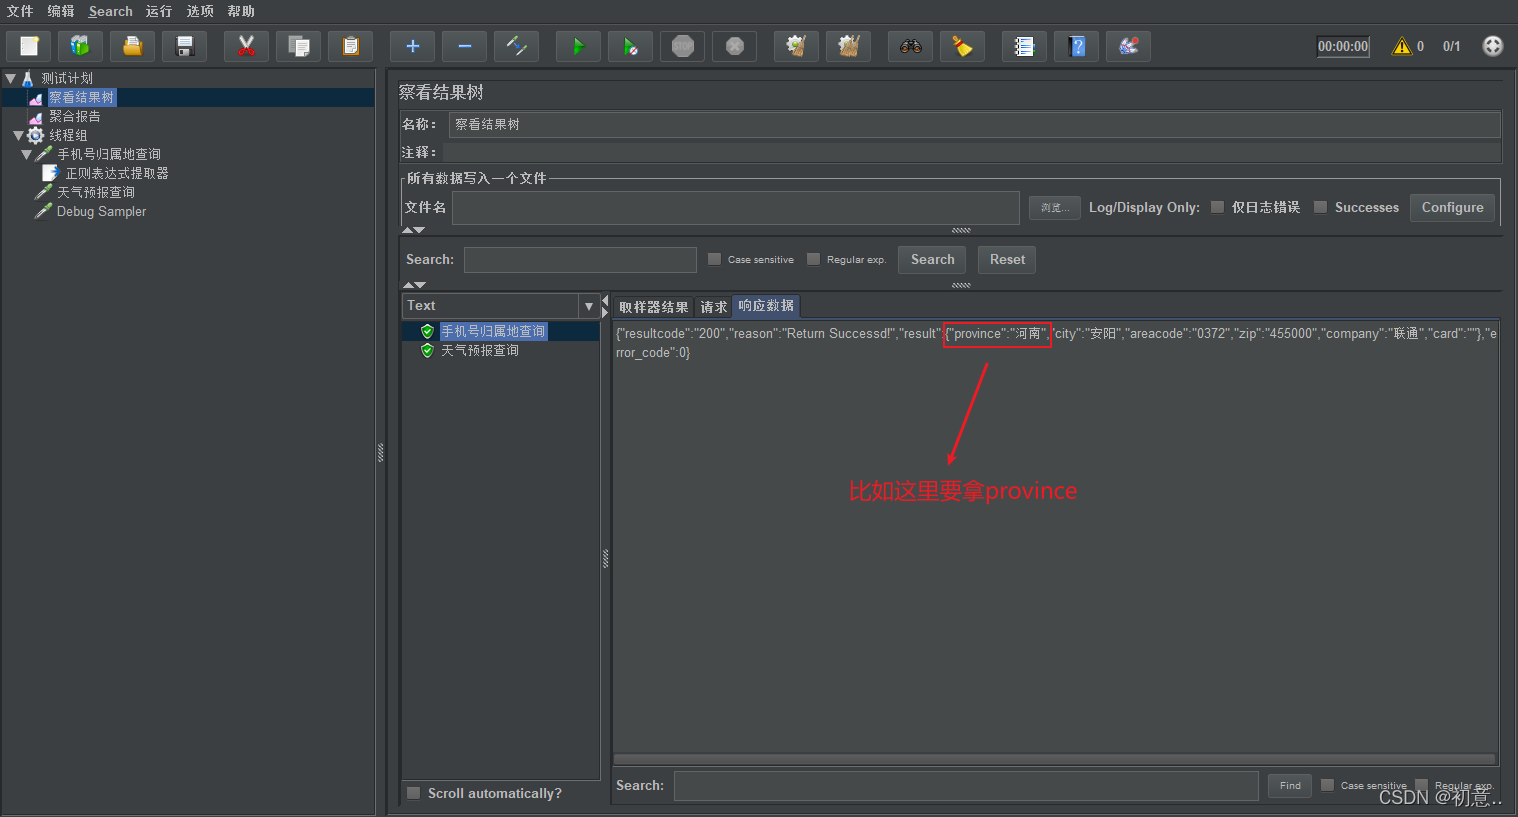The image size is (1518, 817).
Task: Switch to the 取样器结果 tab
Action: coord(654,307)
